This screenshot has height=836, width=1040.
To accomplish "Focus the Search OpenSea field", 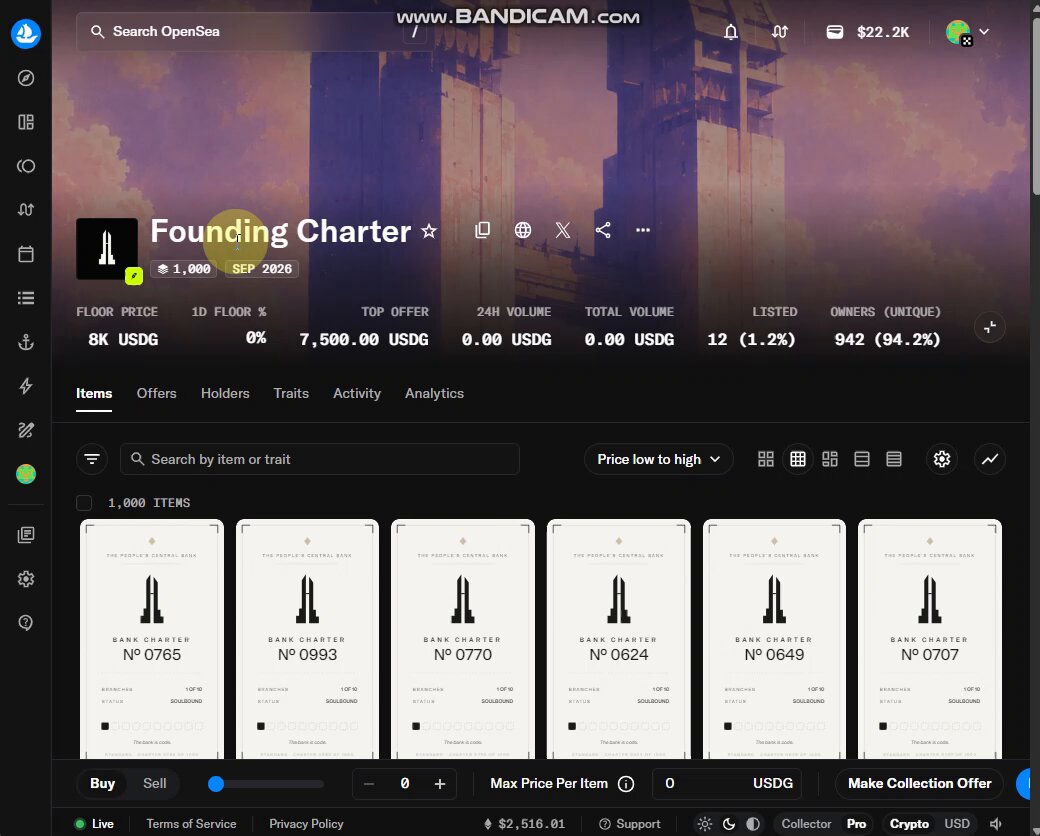I will [254, 32].
